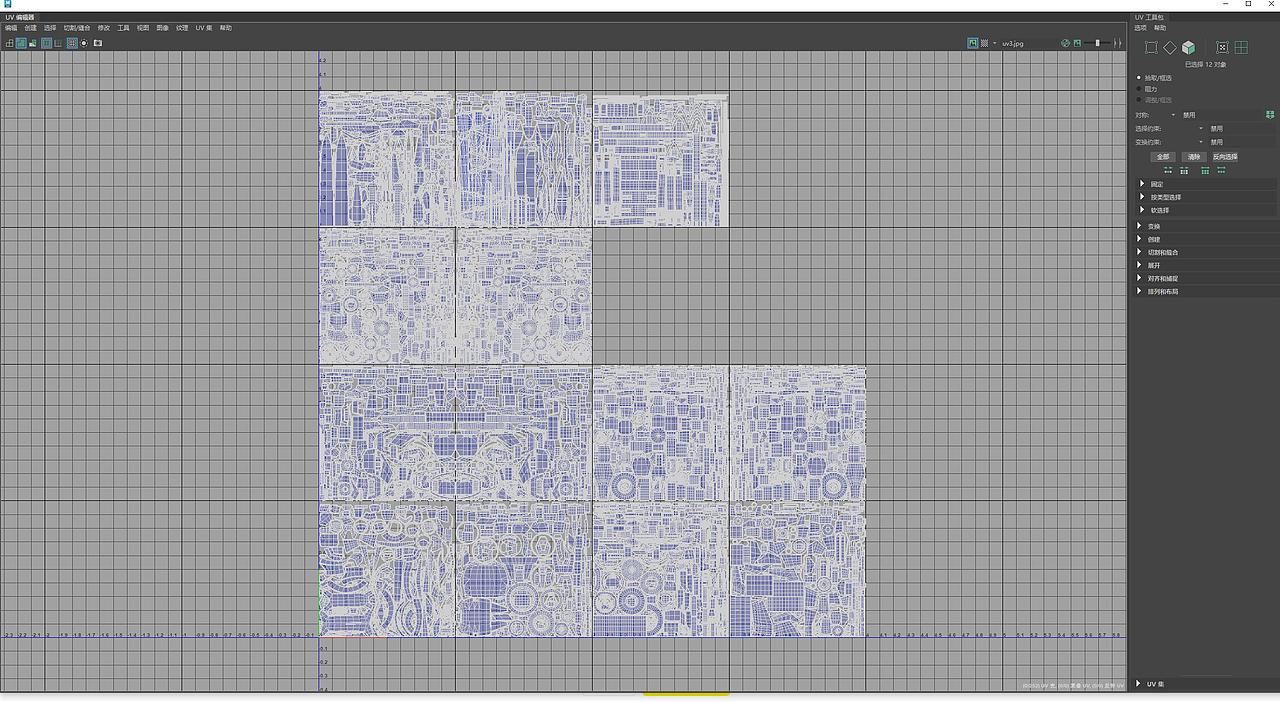
Task: Click the window maximize button
Action: (1248, 4)
